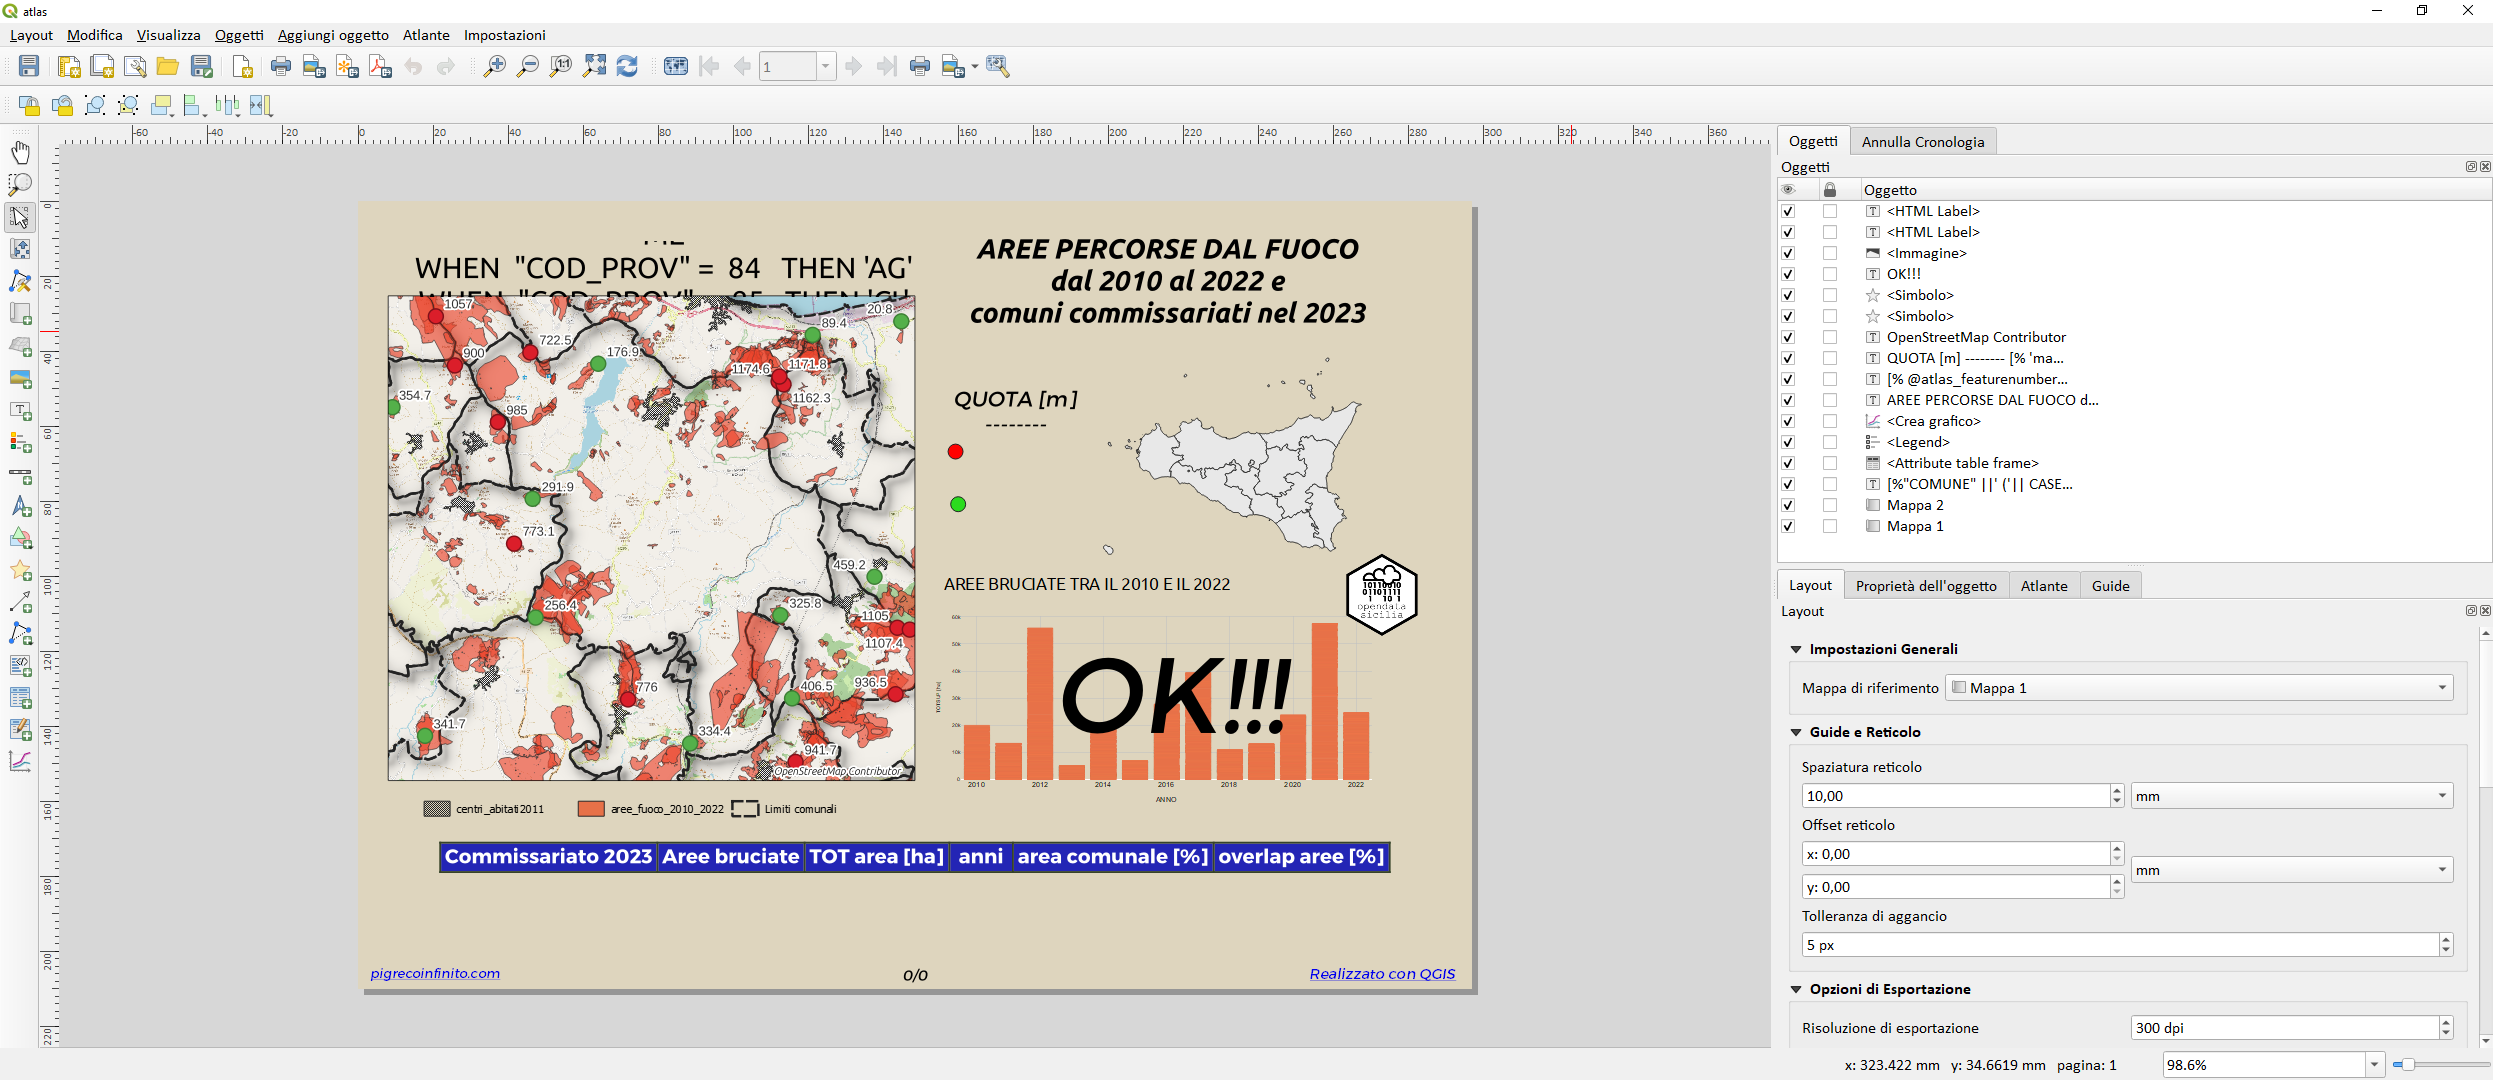Open the zoom level dropdown in status bar
This screenshot has width=2493, height=1080.
[2373, 1065]
